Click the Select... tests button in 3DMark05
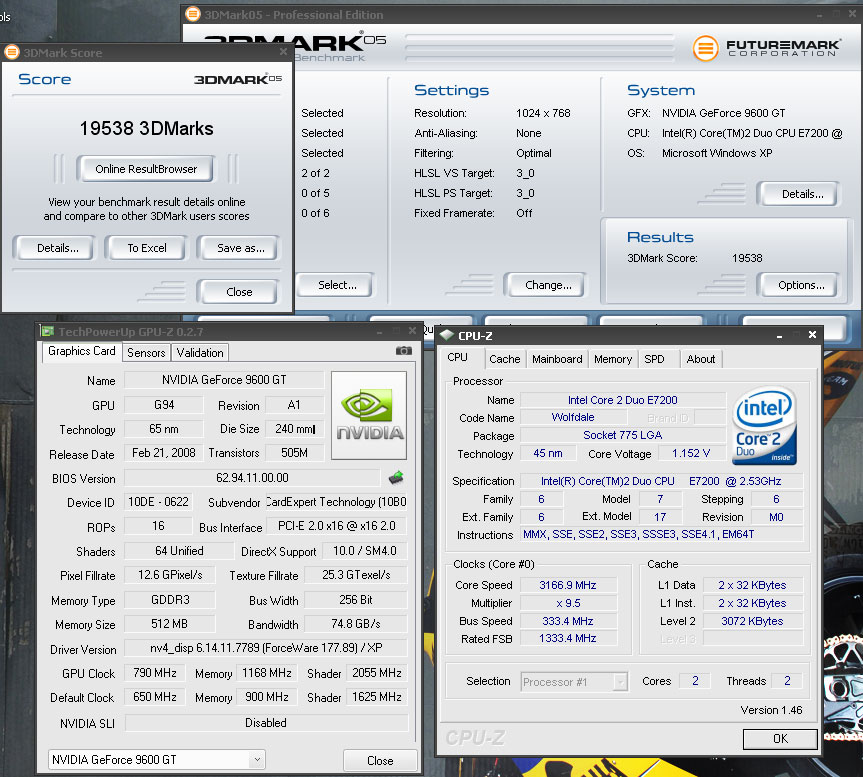The width and height of the screenshot is (863, 777). click(337, 285)
